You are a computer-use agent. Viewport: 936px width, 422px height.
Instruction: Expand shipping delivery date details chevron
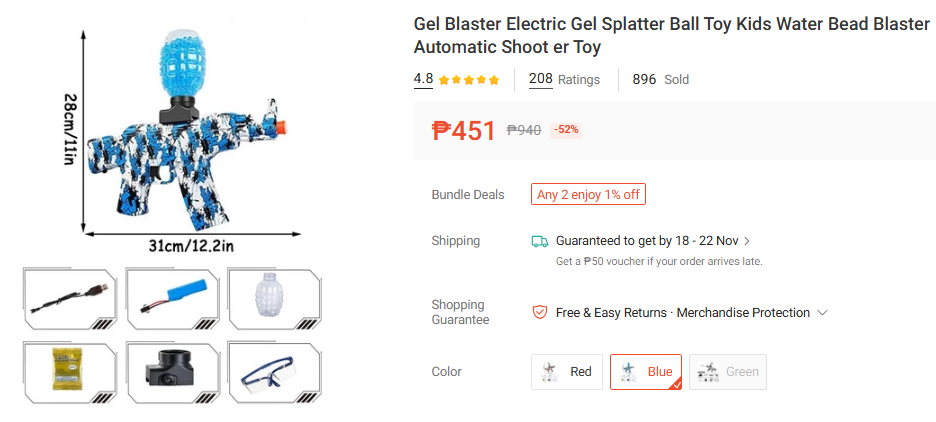pos(747,241)
